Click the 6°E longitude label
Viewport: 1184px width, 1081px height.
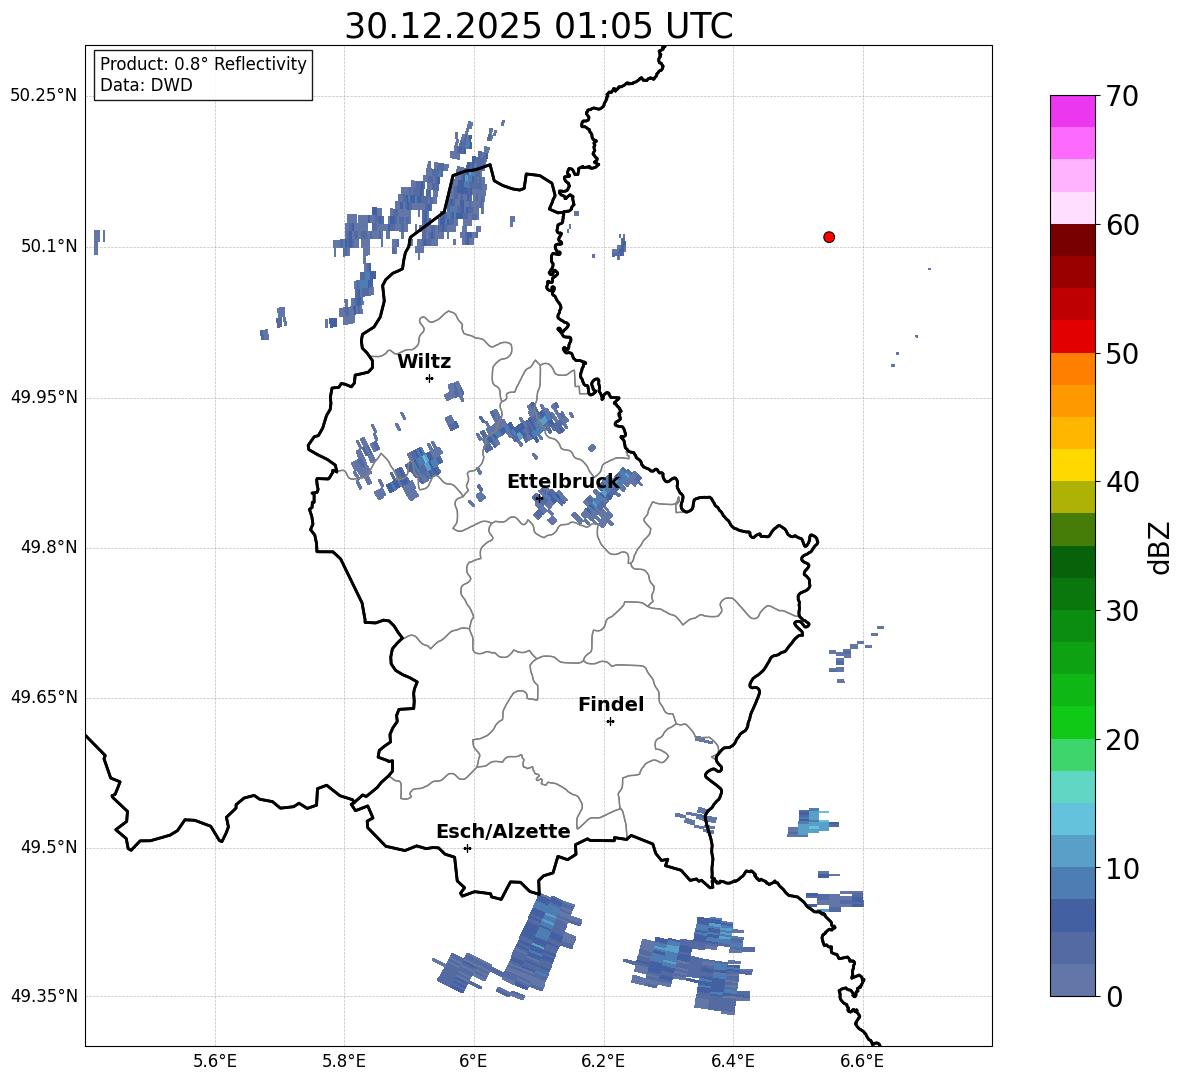pyautogui.click(x=473, y=1061)
